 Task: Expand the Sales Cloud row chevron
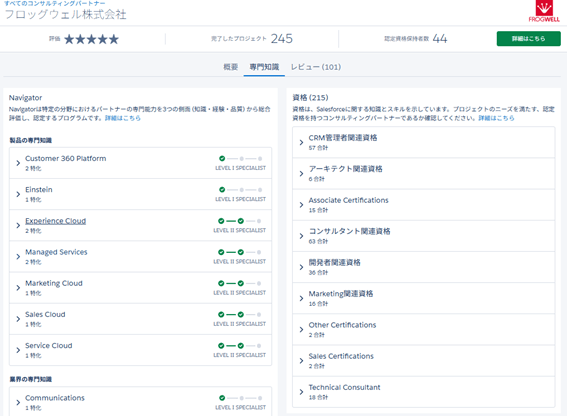(18, 319)
